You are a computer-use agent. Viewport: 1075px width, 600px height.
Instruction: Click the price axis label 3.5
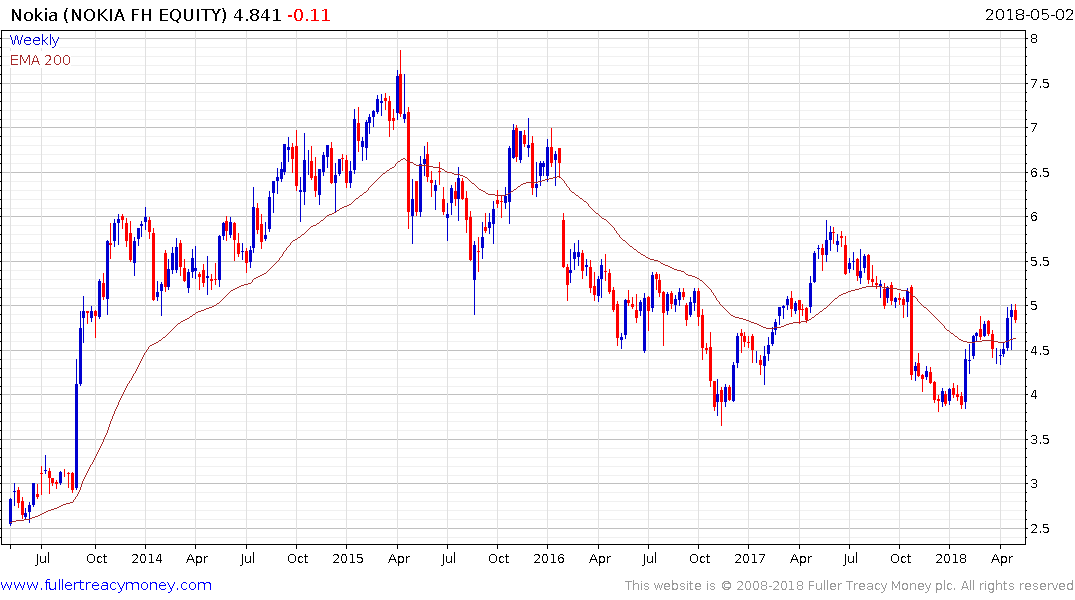1039,440
